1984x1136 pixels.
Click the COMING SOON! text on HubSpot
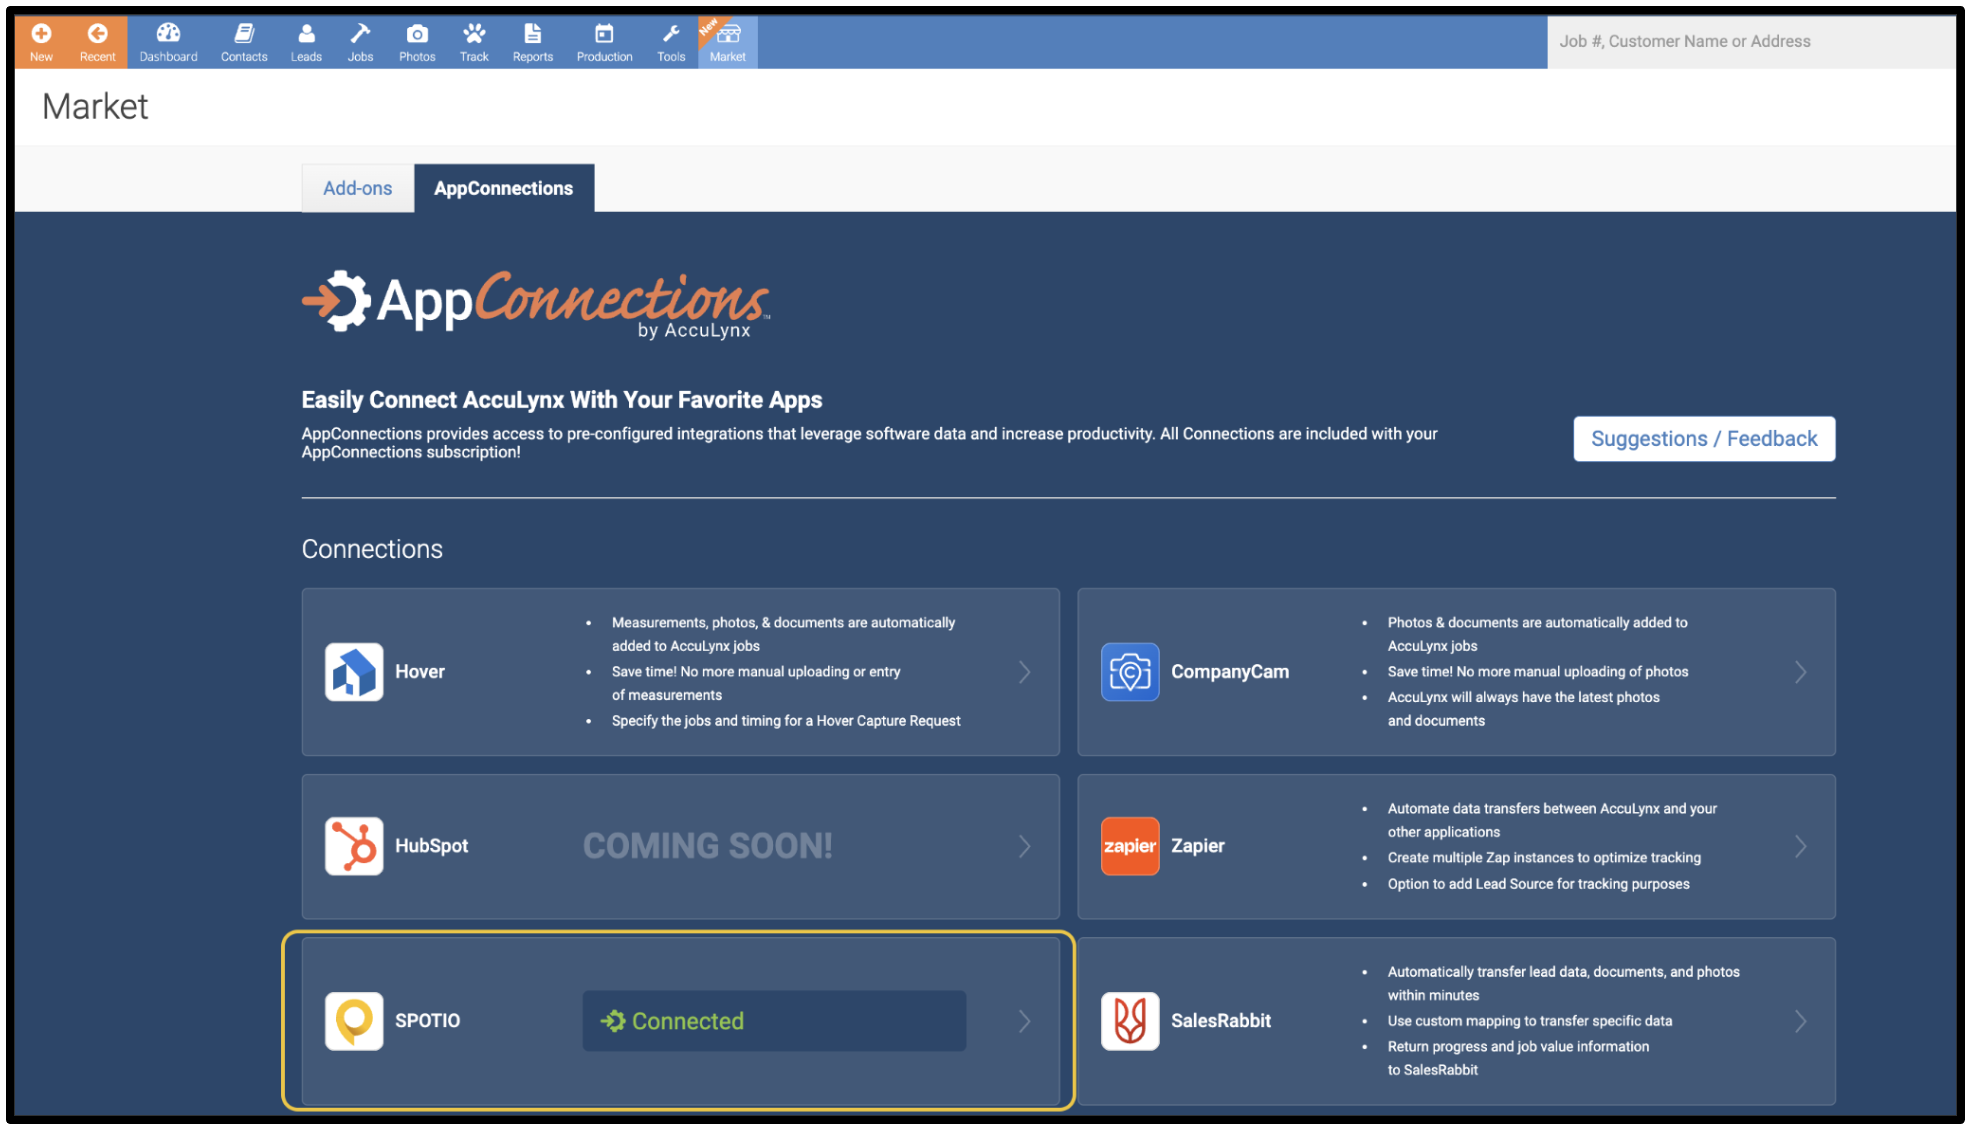point(709,848)
